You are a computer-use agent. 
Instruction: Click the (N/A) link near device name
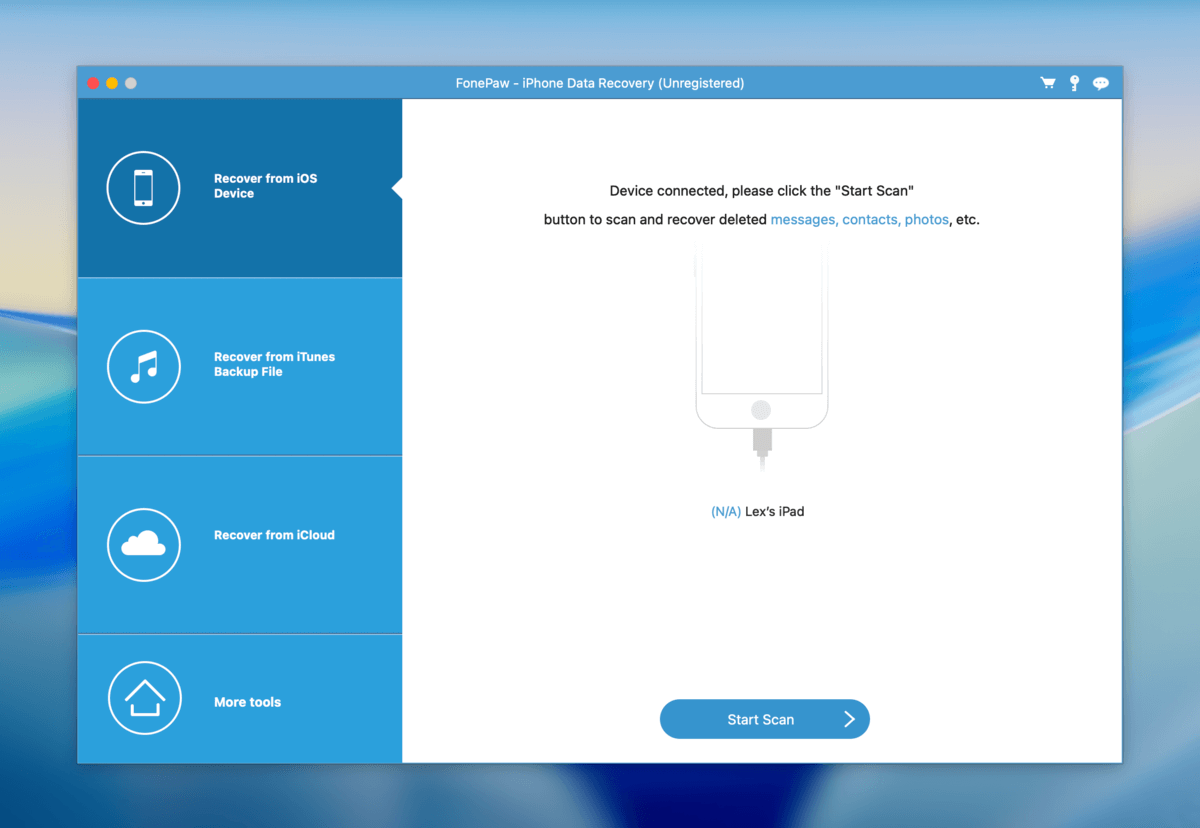coord(726,511)
